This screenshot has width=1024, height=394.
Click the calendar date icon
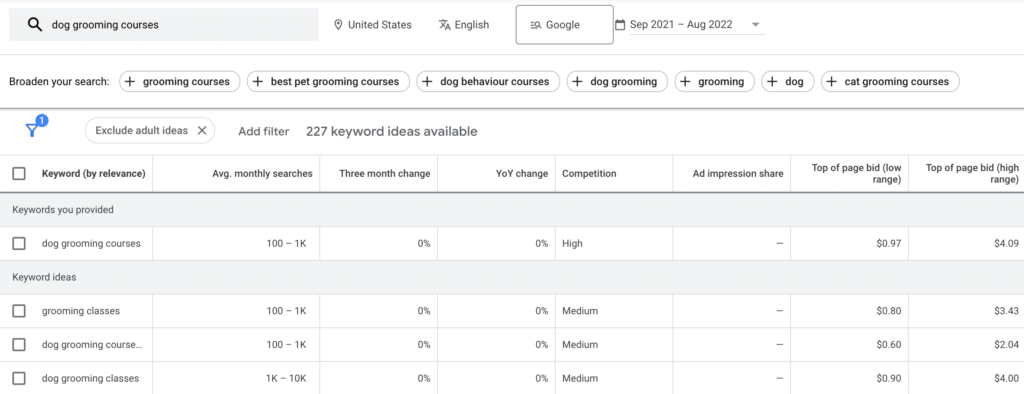tap(620, 25)
